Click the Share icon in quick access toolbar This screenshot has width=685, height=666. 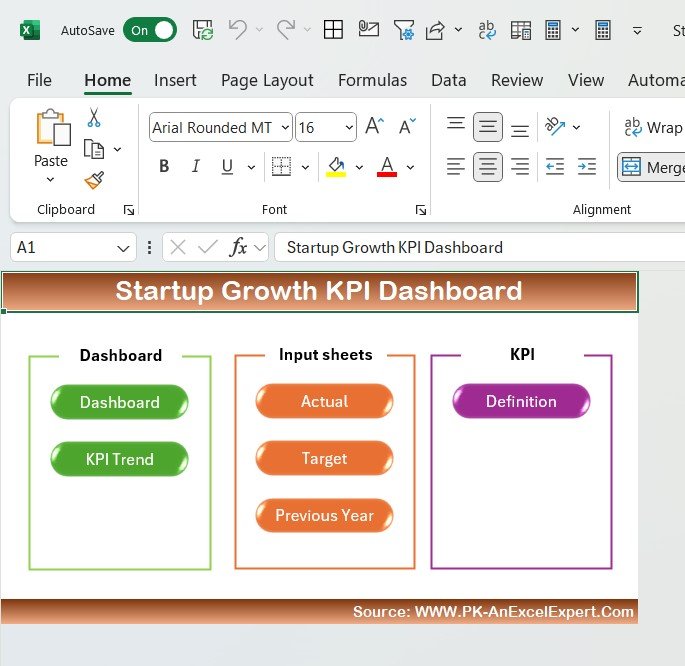[x=435, y=30]
